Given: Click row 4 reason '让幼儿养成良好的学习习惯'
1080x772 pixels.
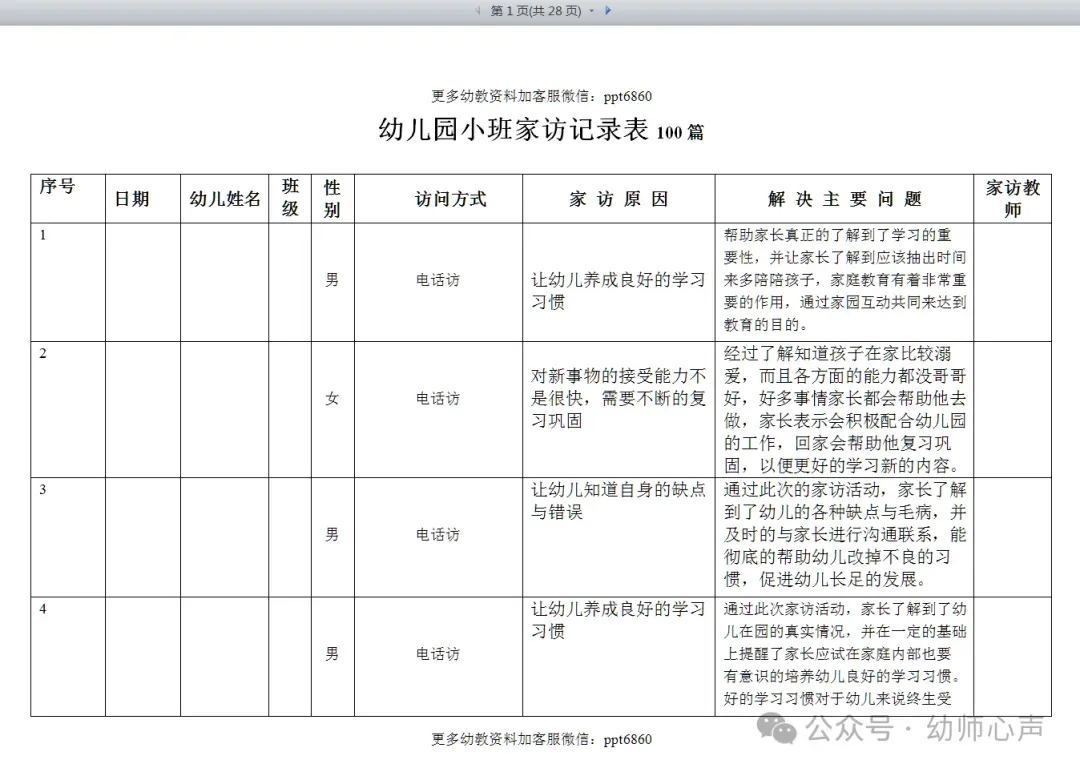Looking at the screenshot, I should pyautogui.click(x=618, y=620).
